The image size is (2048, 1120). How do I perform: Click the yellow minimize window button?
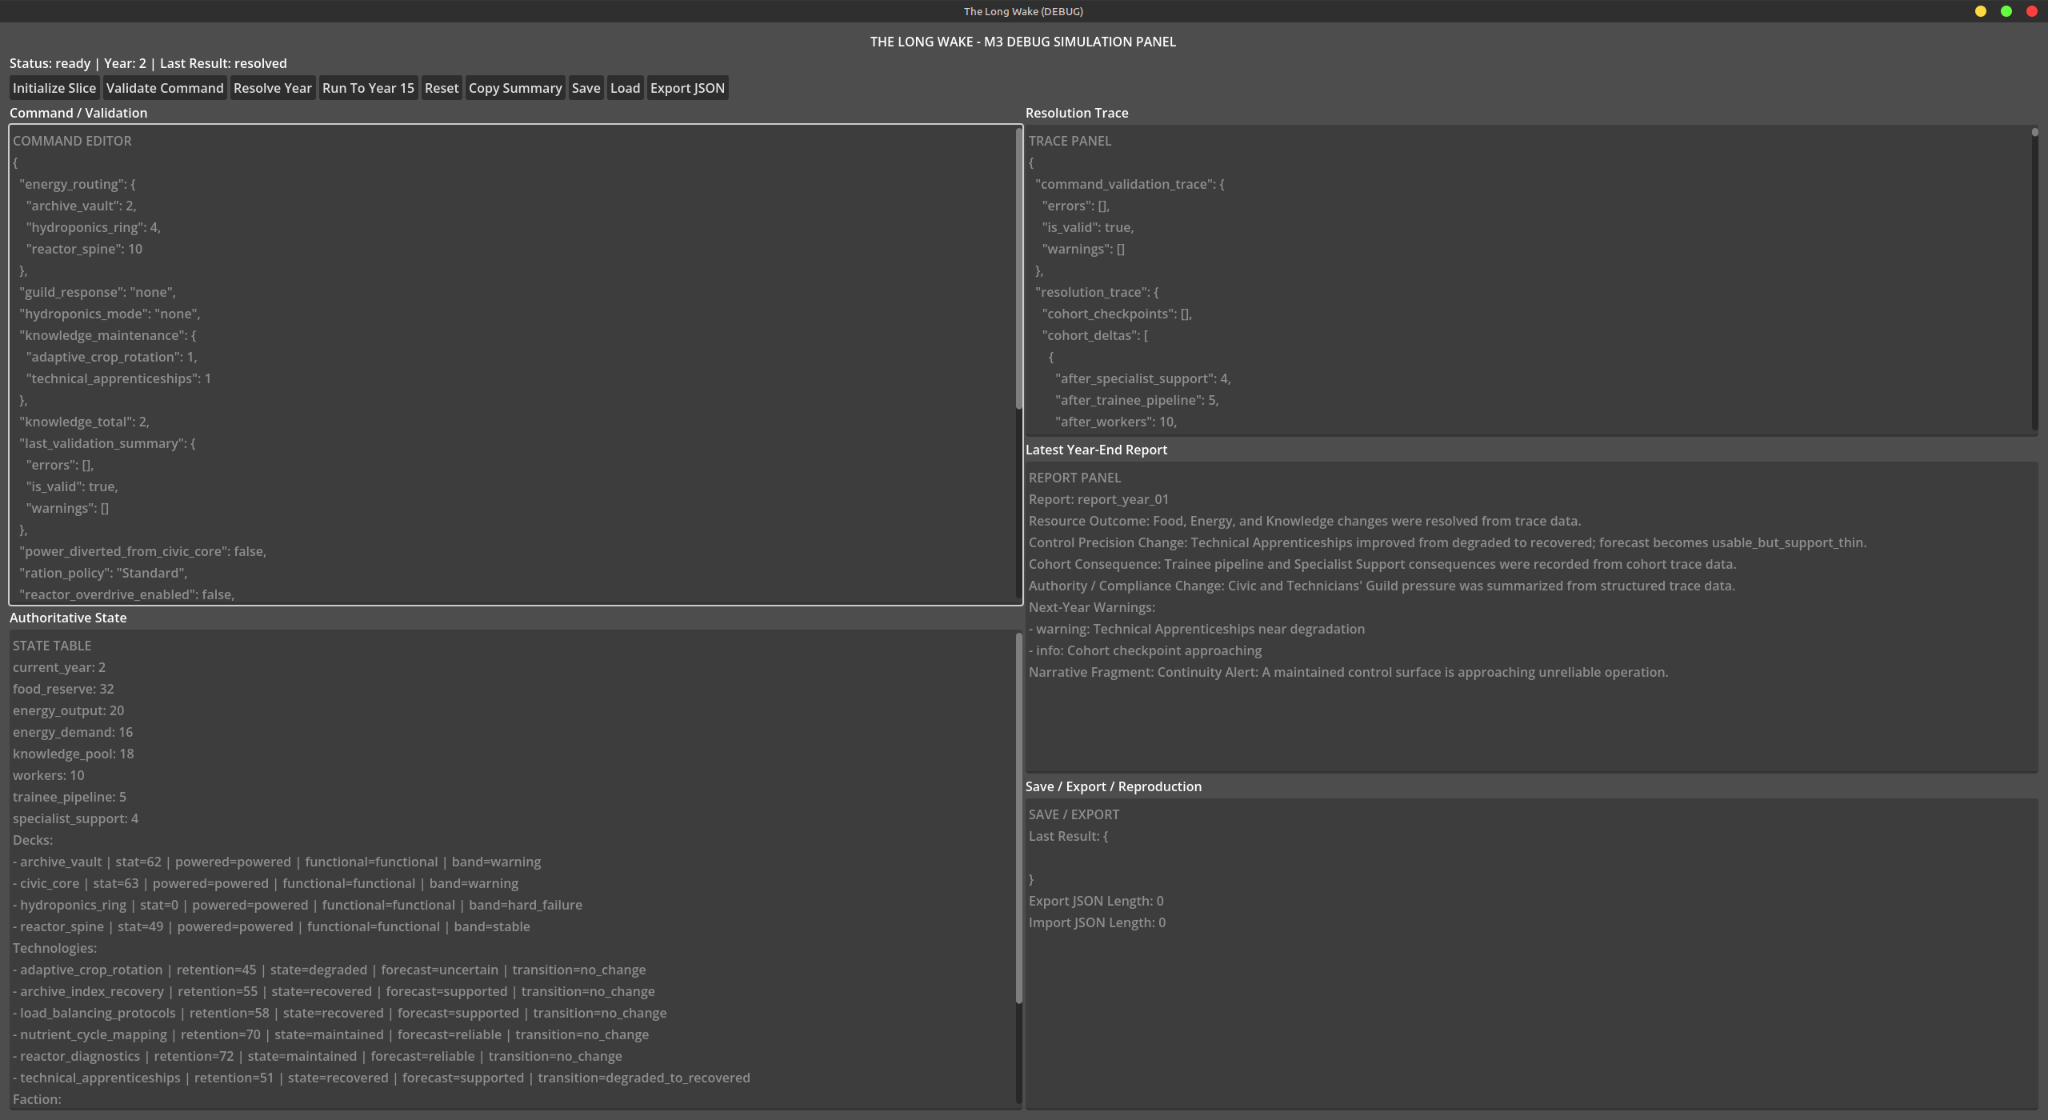click(1980, 11)
